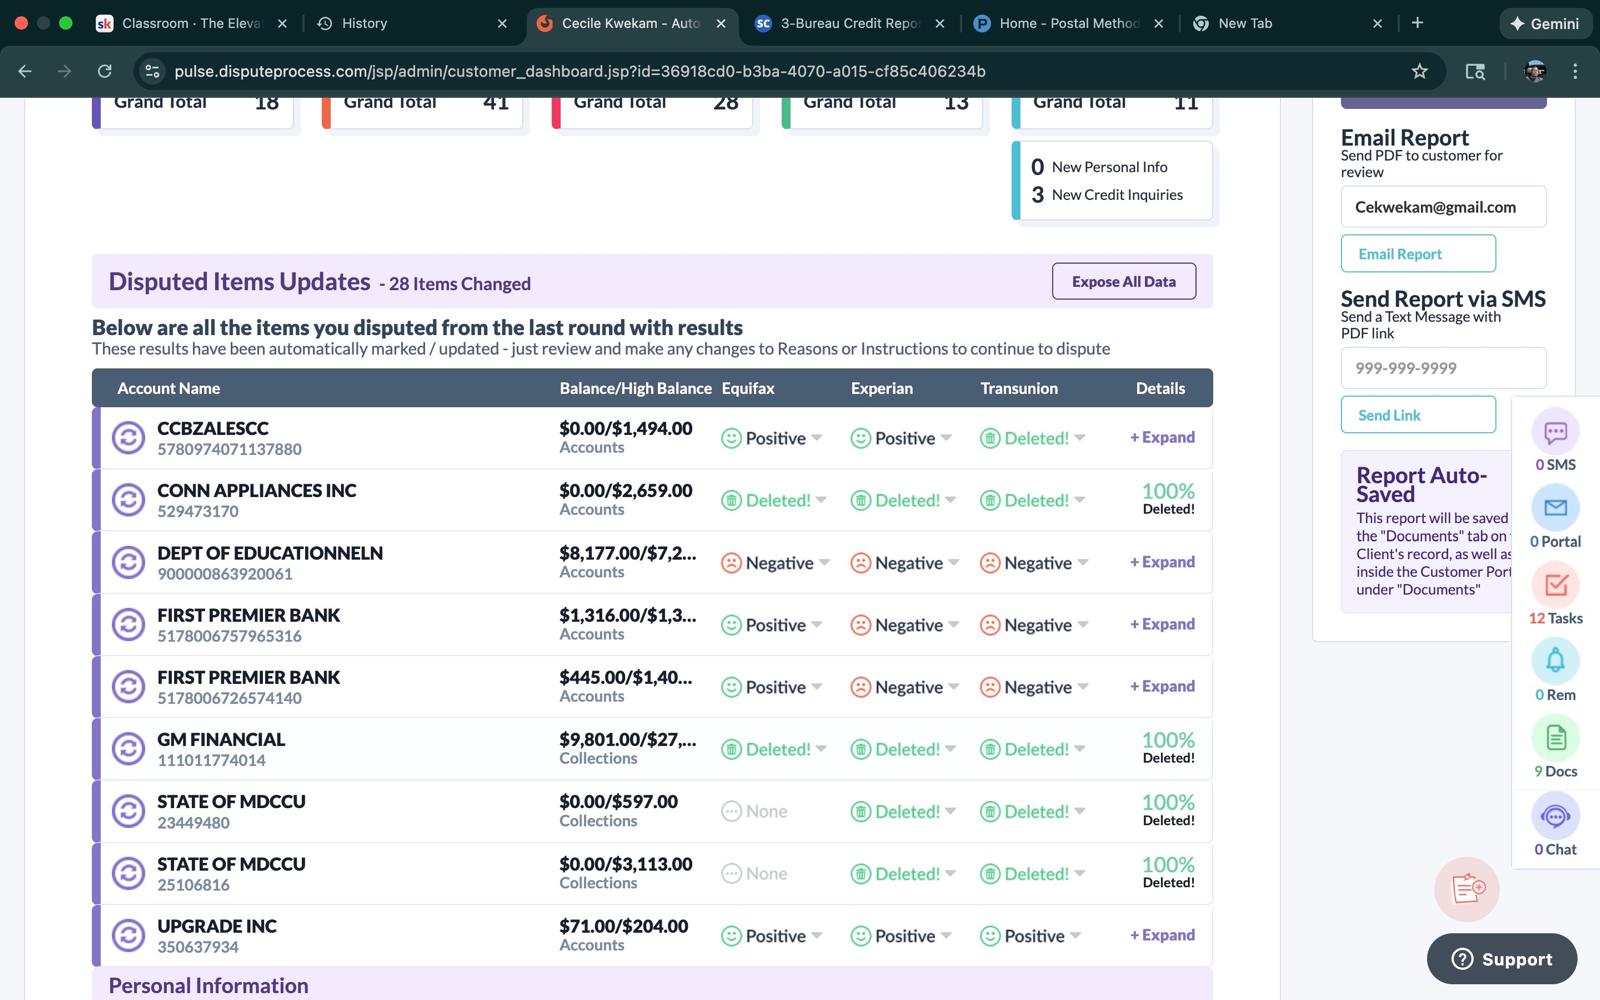Click refresh icon beside CCBZALESCC account

(x=128, y=438)
